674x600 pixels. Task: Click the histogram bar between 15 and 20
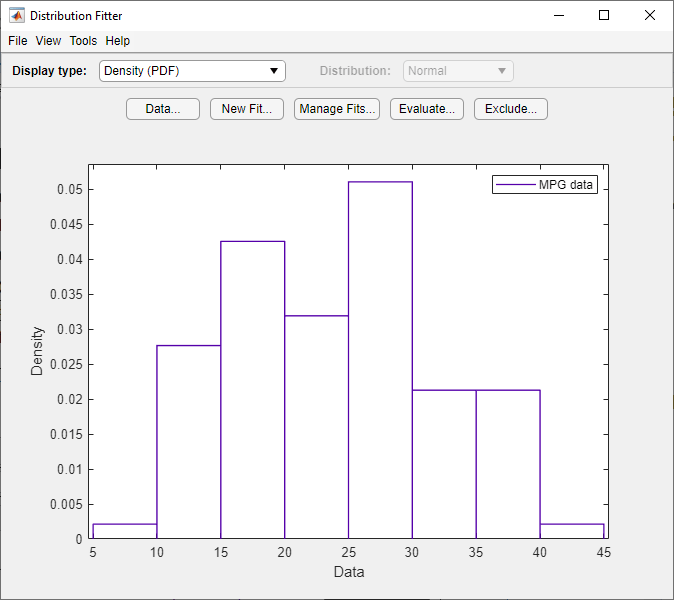[253, 390]
